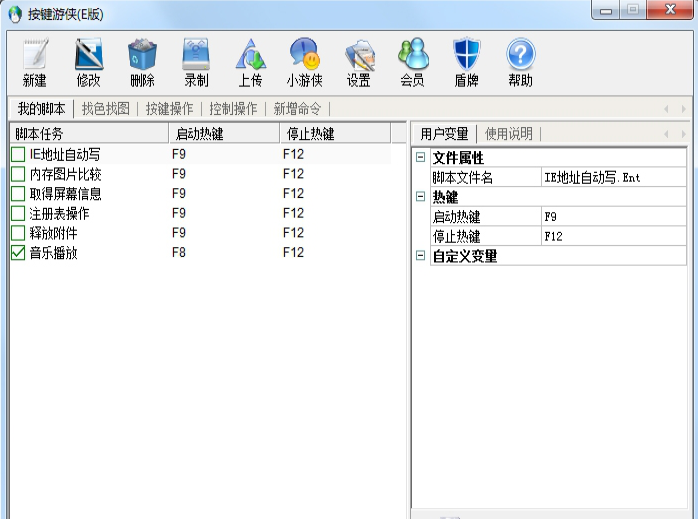The height and width of the screenshot is (519, 698).
Task: Select the 内存图片比较 script row
Action: pos(200,174)
